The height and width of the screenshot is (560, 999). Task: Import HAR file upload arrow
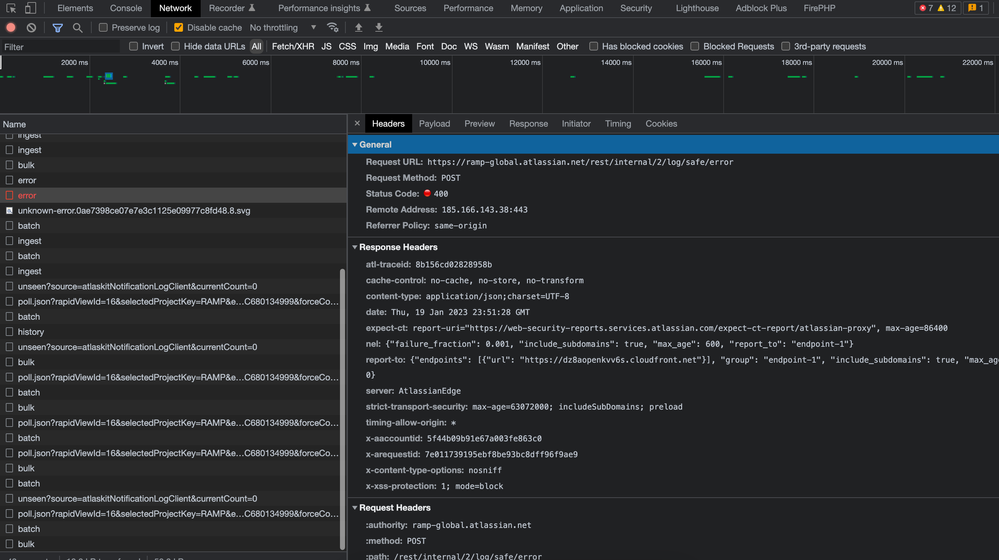(359, 27)
